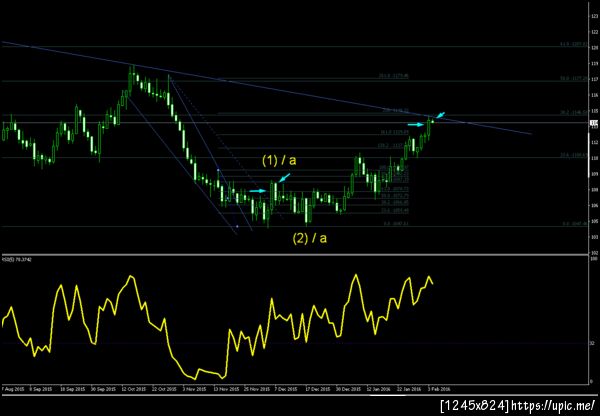Viewport: 600px width, 416px height.
Task: Open the https://uplc.me/ link text
Action: pyautogui.click(x=553, y=405)
